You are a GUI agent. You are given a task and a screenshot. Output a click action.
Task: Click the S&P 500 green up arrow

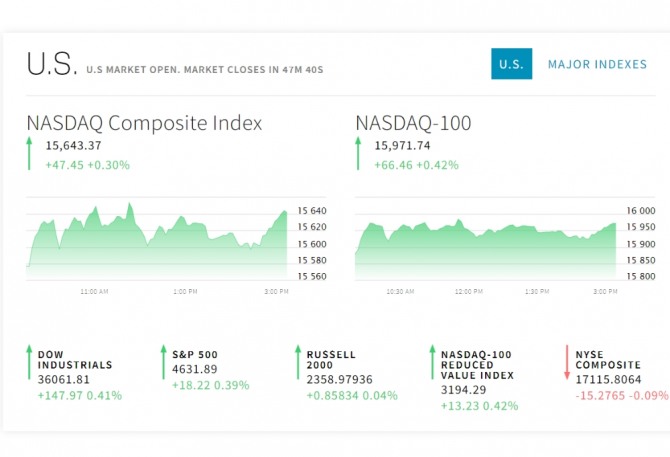(163, 362)
